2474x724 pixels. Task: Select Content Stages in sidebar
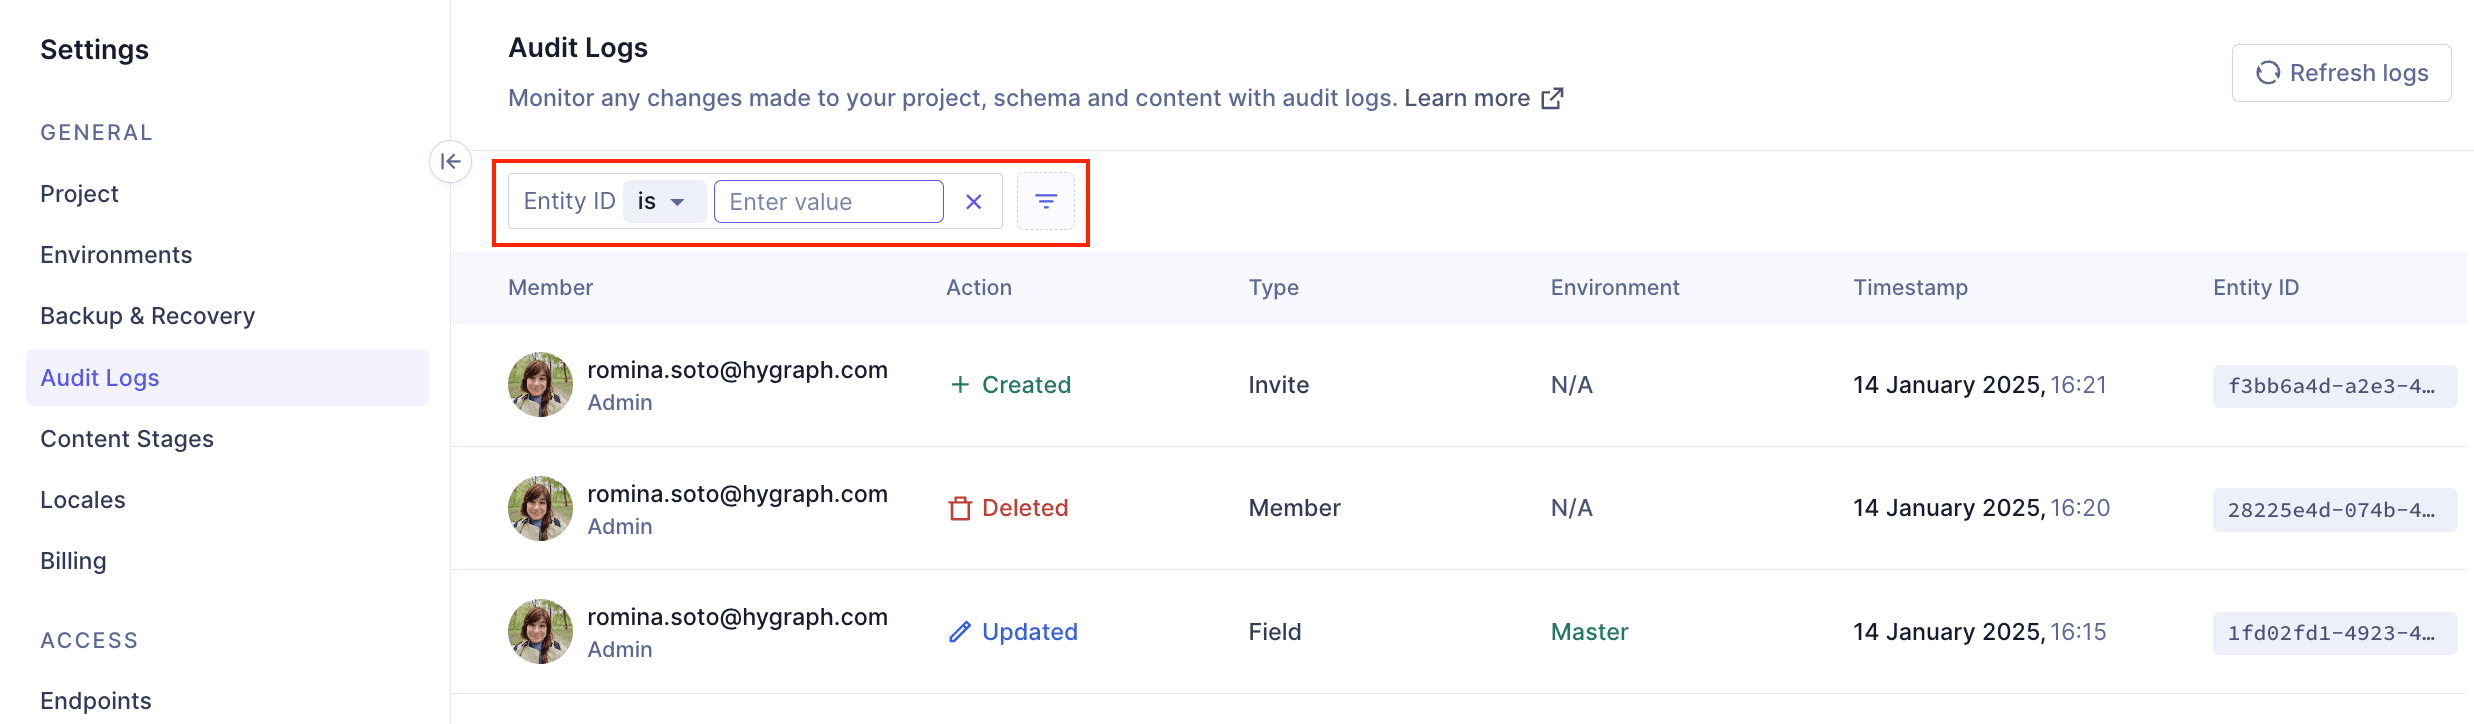point(127,439)
